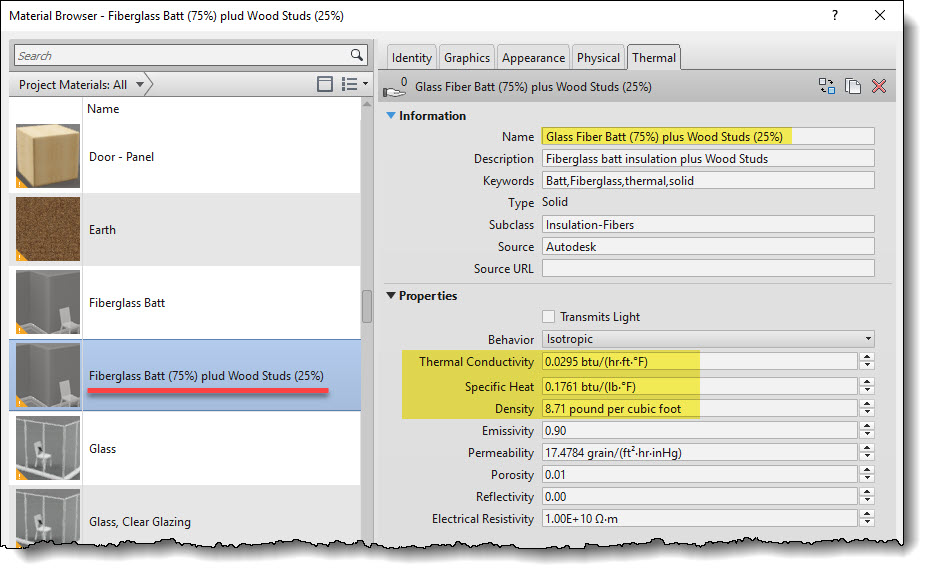Switch to the Physical tab
This screenshot has height=577, width=932.
coord(598,57)
